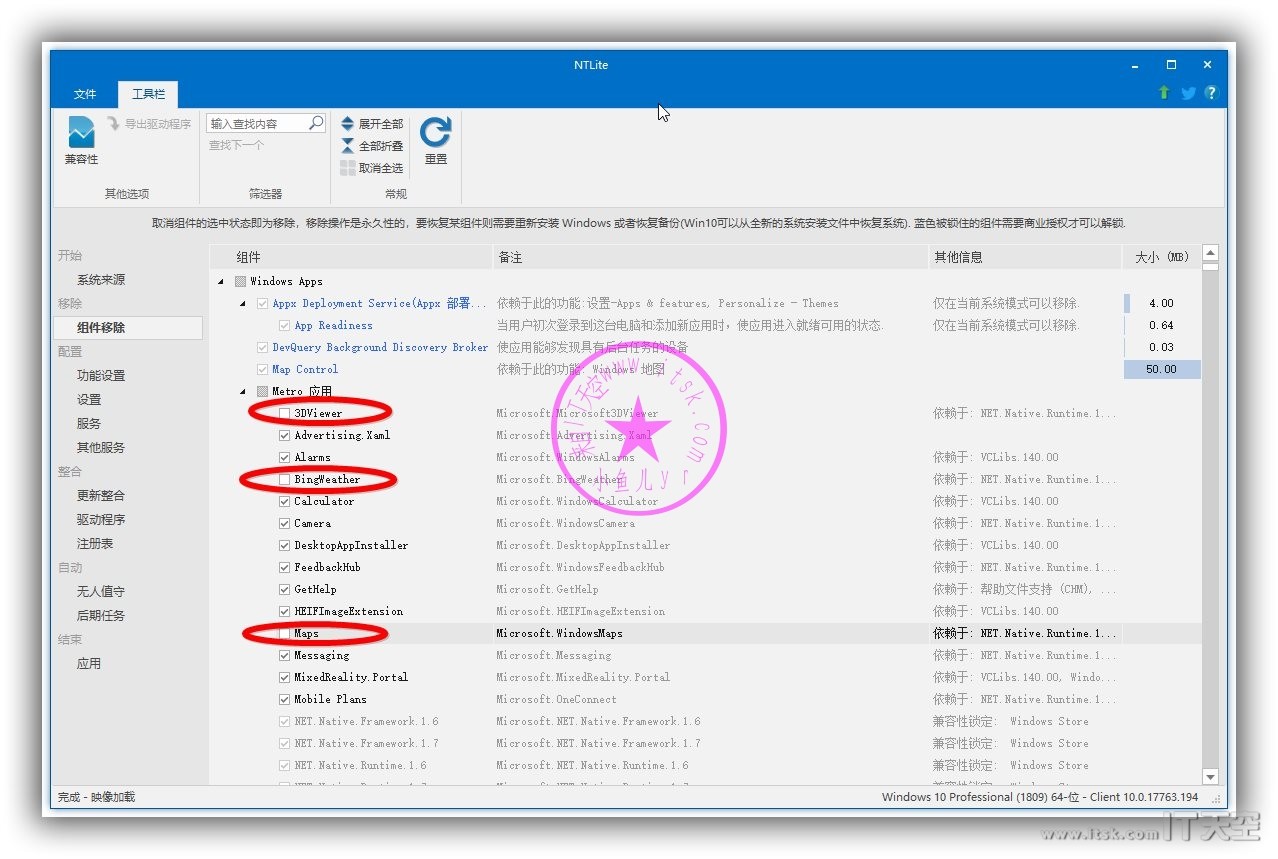Open the 兼容性 compatibility tool

tap(81, 141)
